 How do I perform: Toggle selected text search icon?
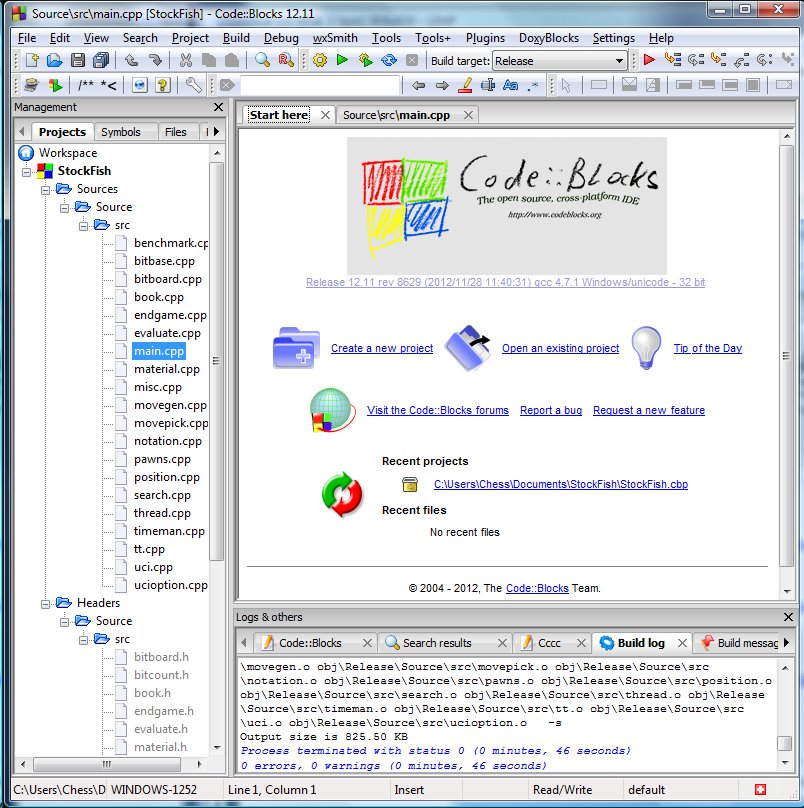coord(488,85)
